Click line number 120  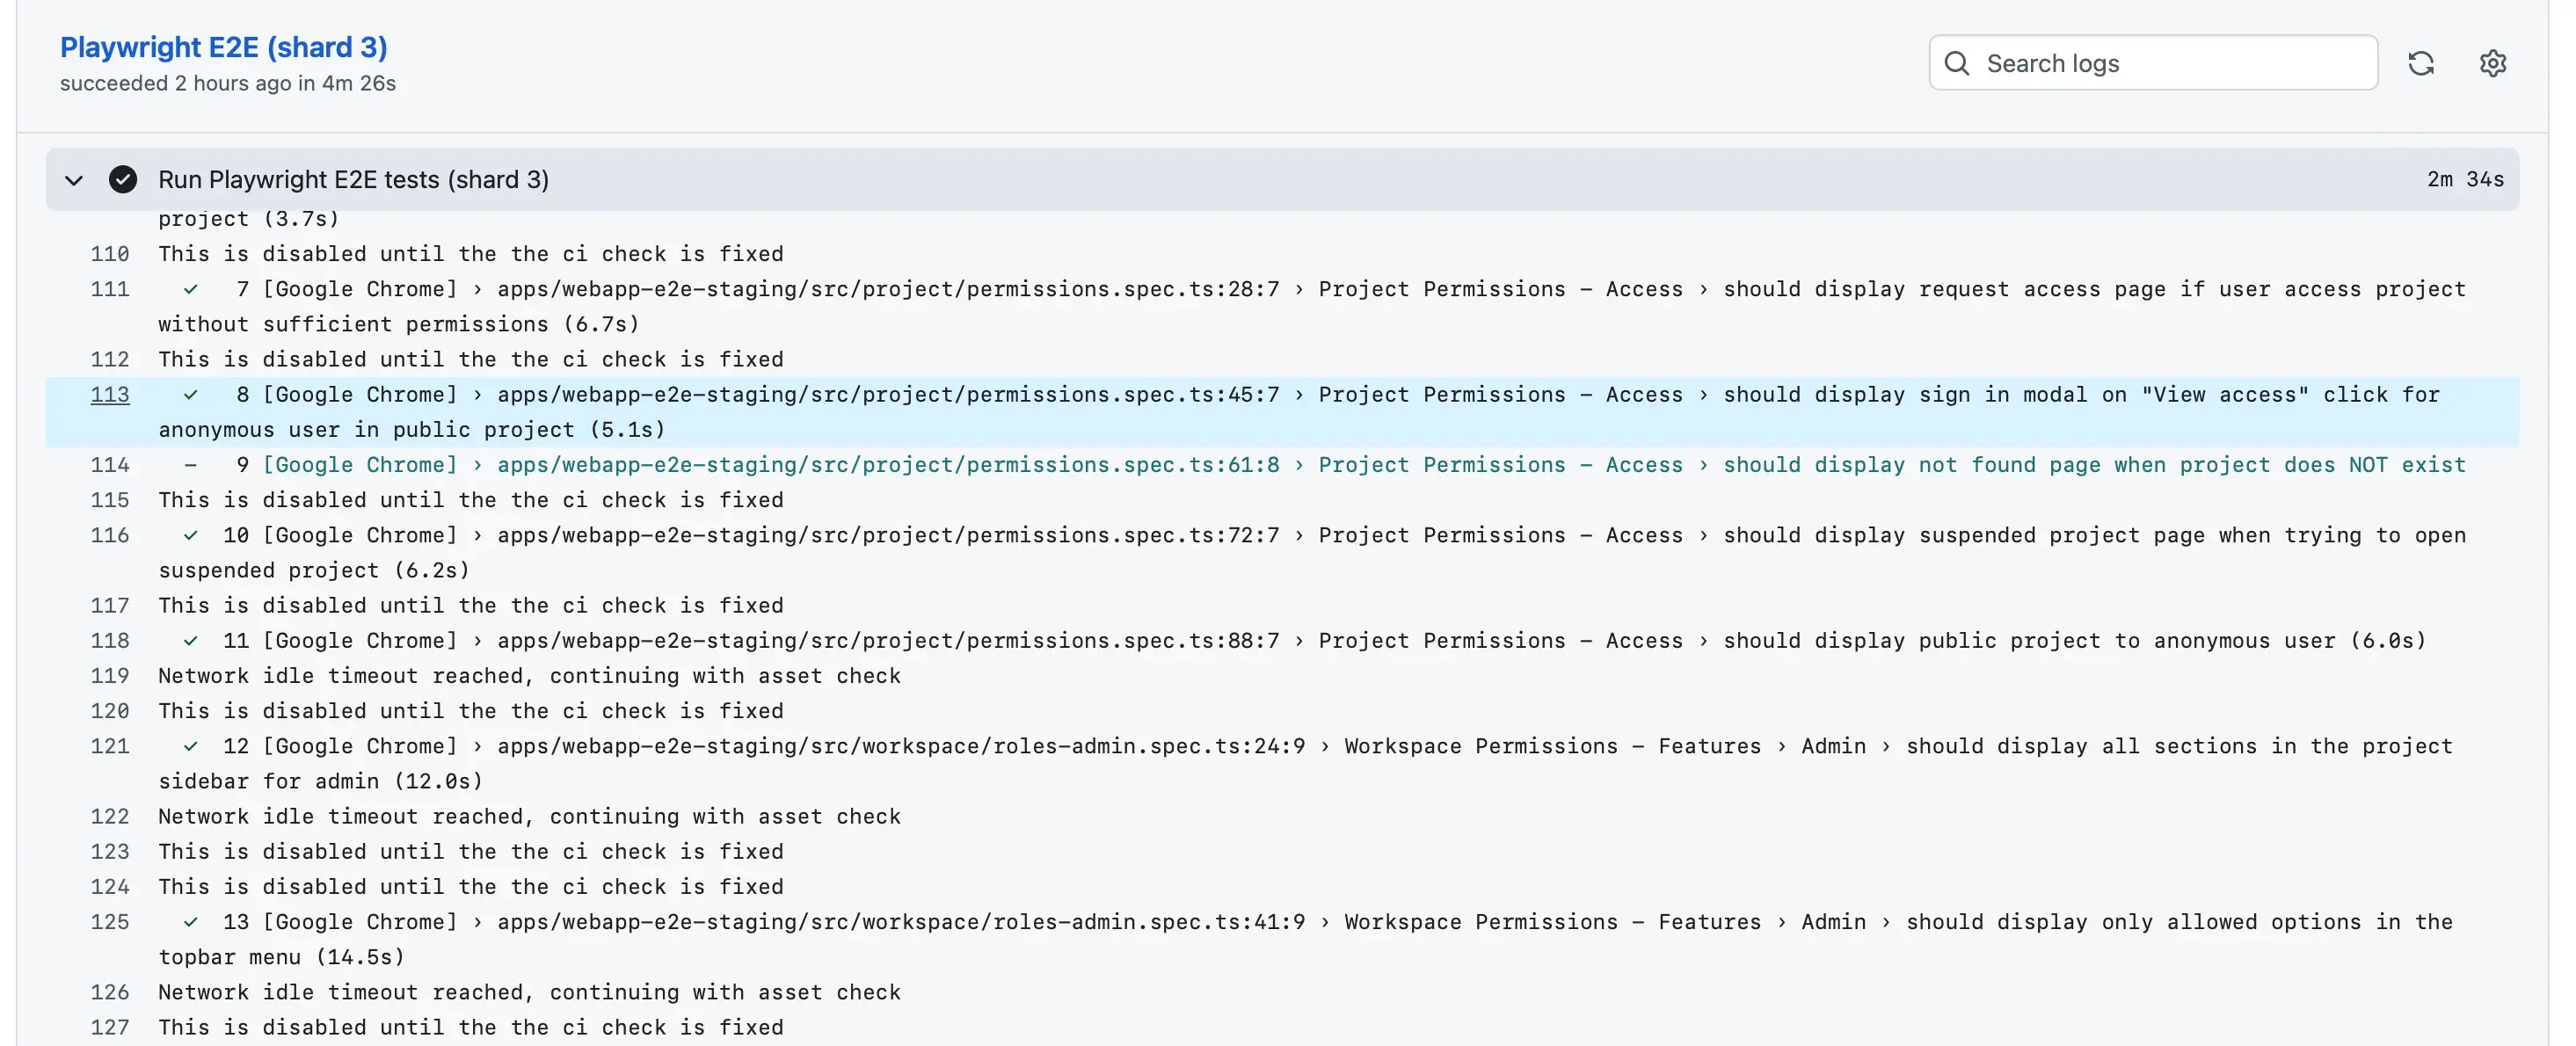[110, 711]
